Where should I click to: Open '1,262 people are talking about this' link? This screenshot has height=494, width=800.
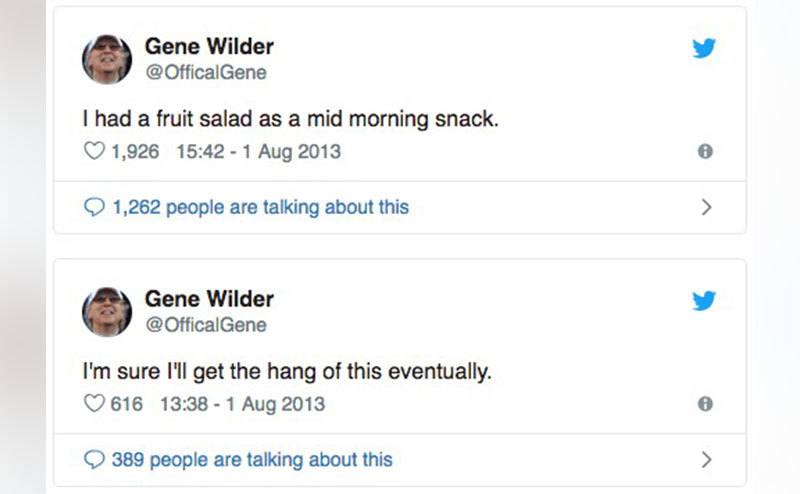coord(260,208)
